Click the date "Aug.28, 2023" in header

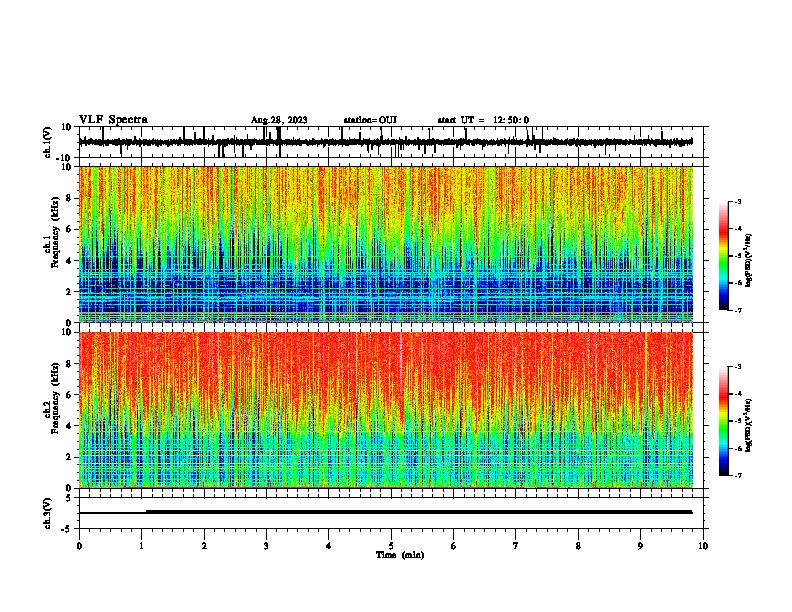(279, 120)
